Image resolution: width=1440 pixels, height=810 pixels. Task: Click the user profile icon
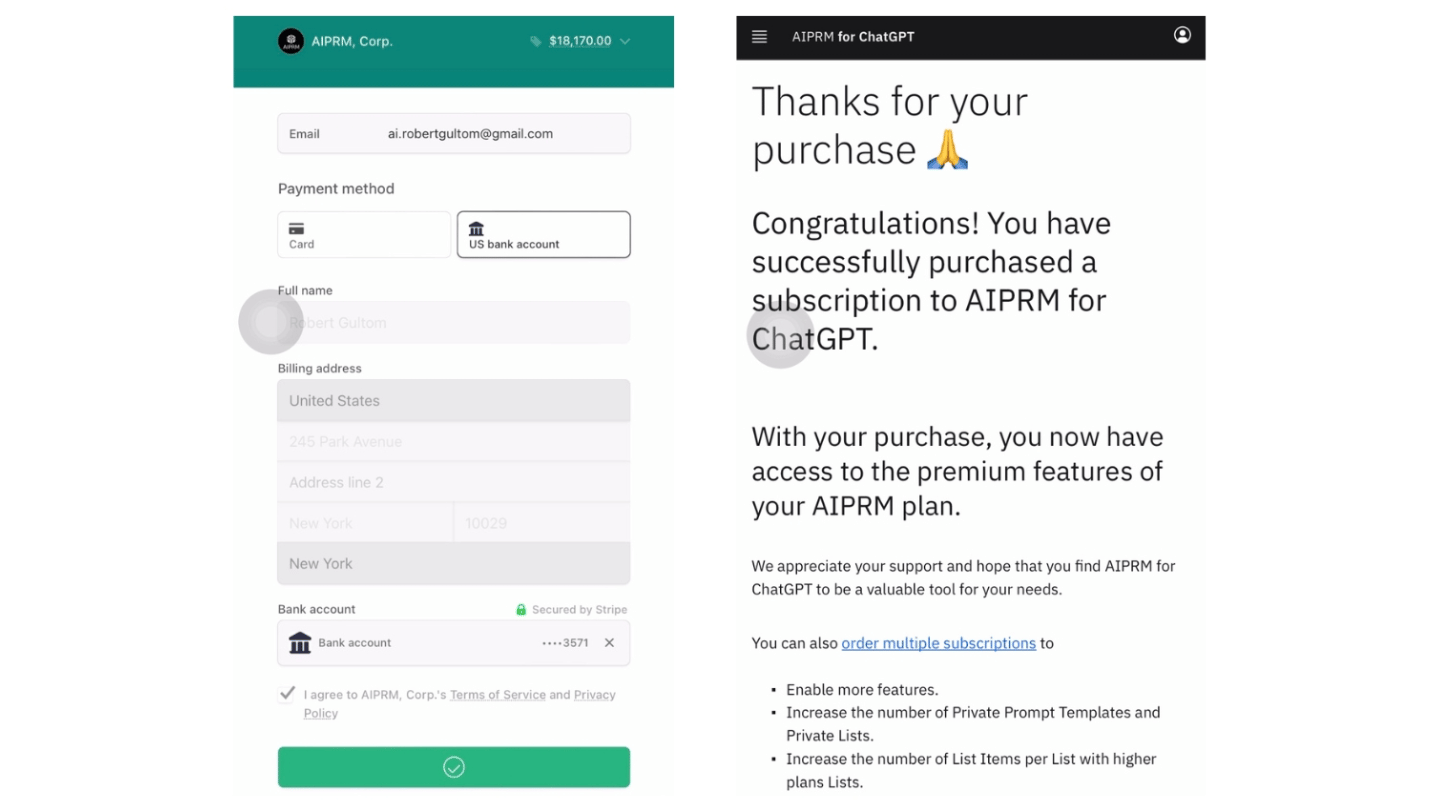coord(1182,36)
